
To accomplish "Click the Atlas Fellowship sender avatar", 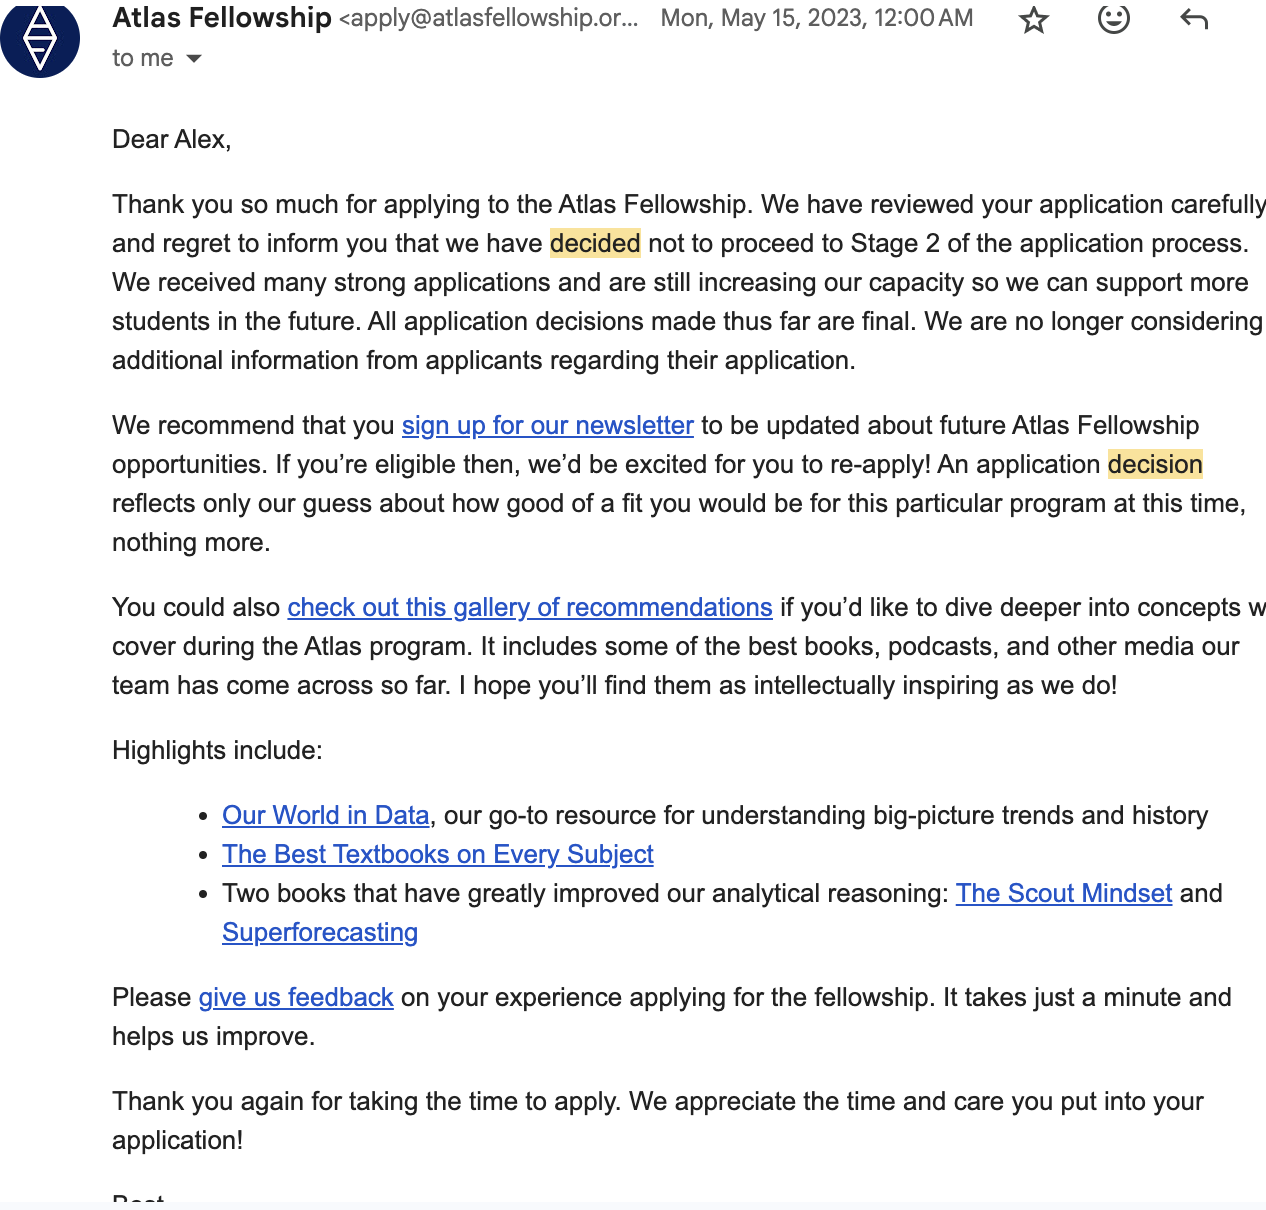I will point(40,38).
